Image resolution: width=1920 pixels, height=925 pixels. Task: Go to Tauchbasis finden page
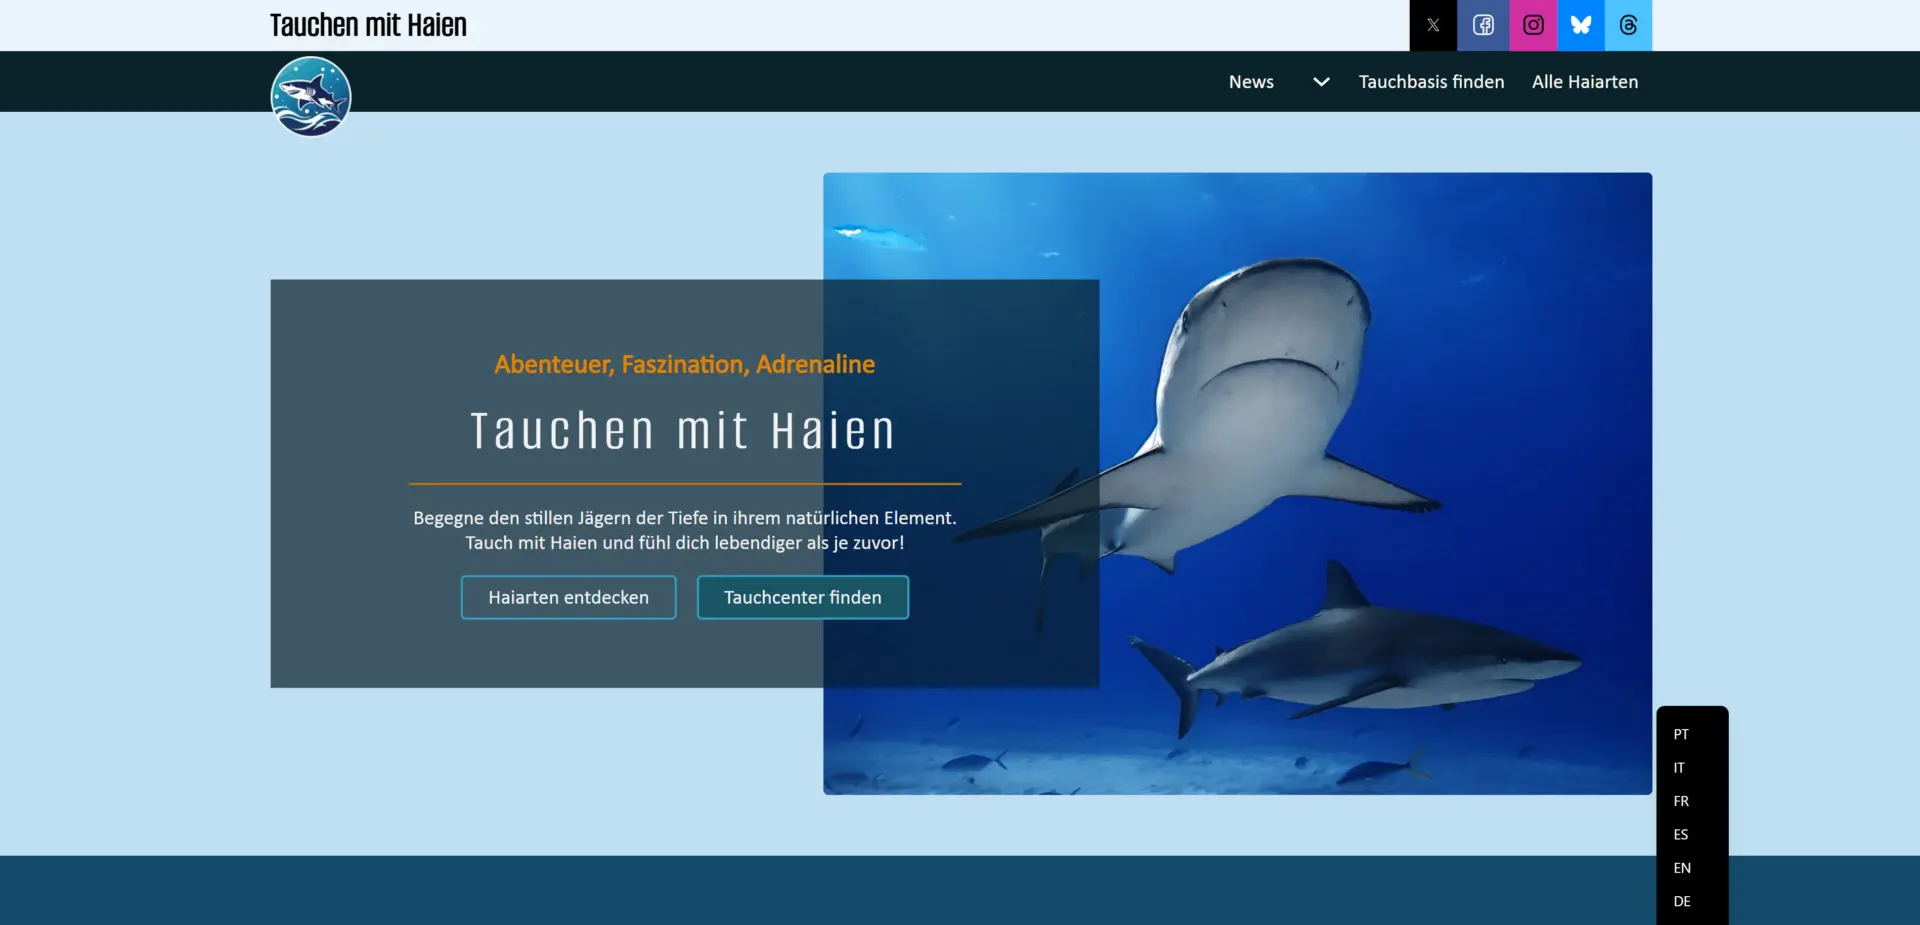click(1431, 82)
